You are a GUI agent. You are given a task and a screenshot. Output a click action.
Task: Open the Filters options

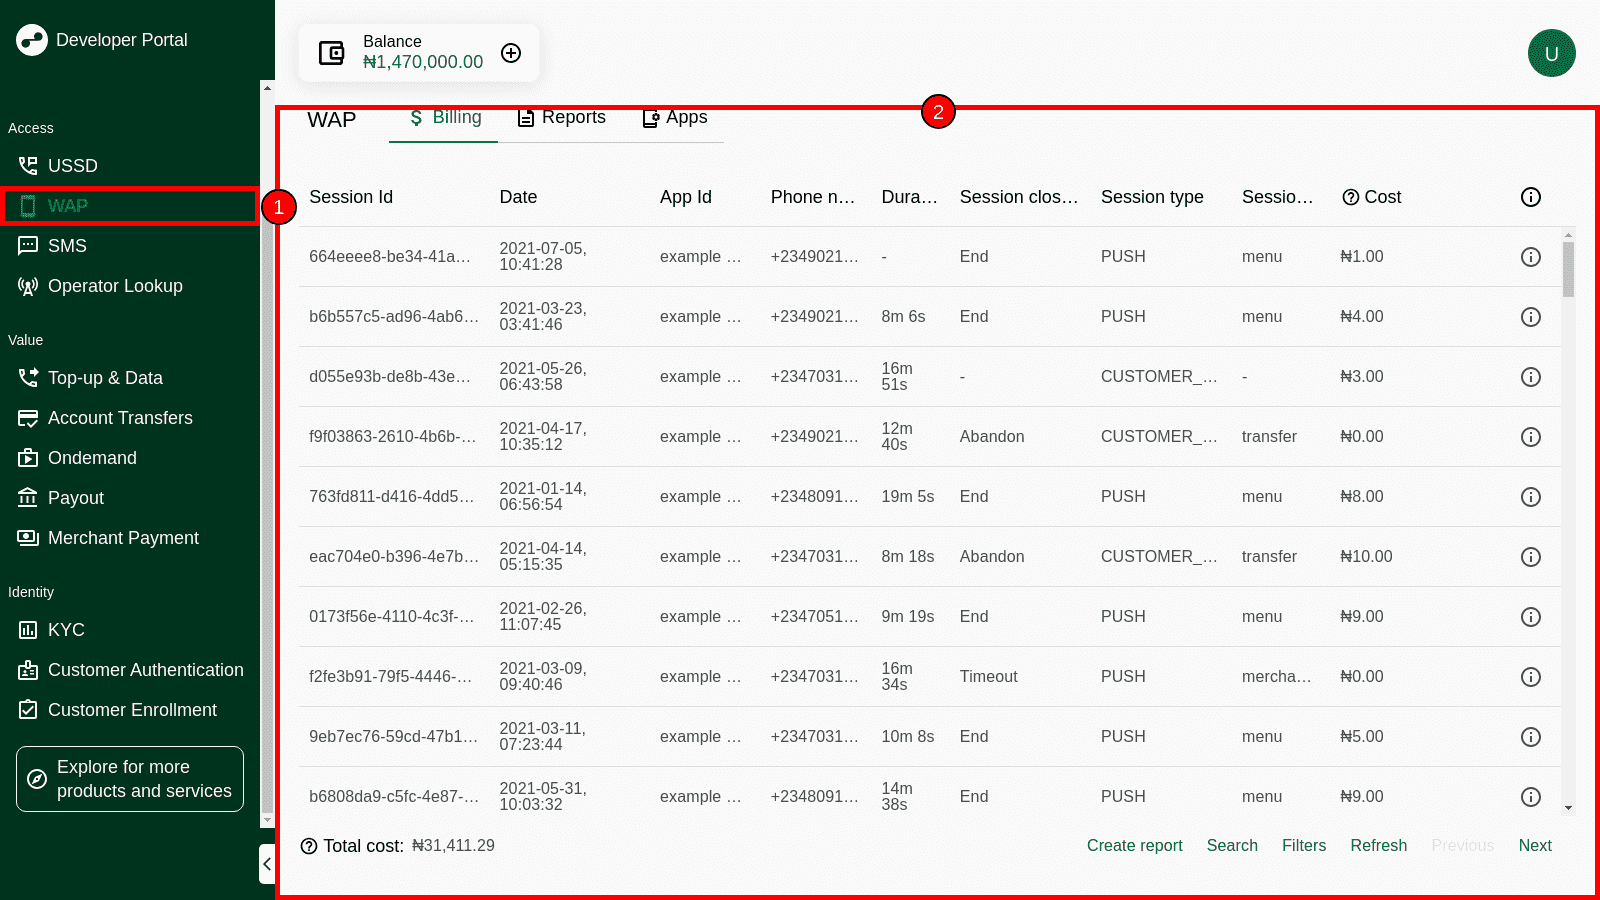coord(1303,846)
